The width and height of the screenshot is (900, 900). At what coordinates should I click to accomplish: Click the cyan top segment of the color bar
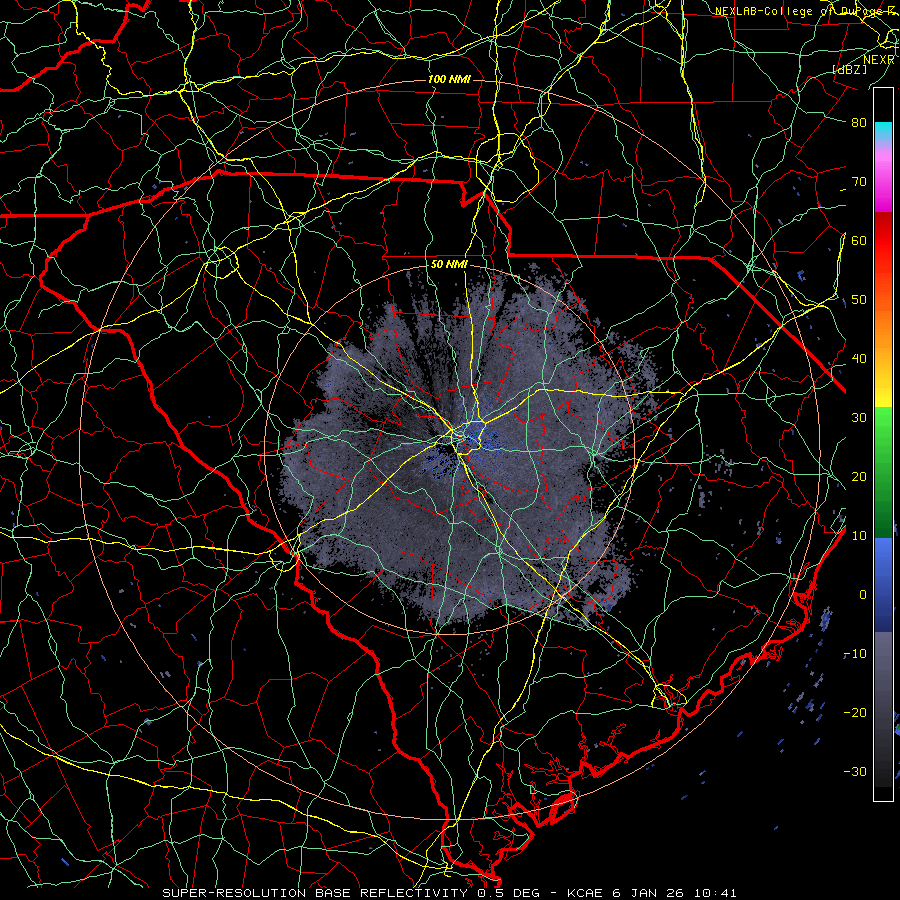pyautogui.click(x=883, y=131)
